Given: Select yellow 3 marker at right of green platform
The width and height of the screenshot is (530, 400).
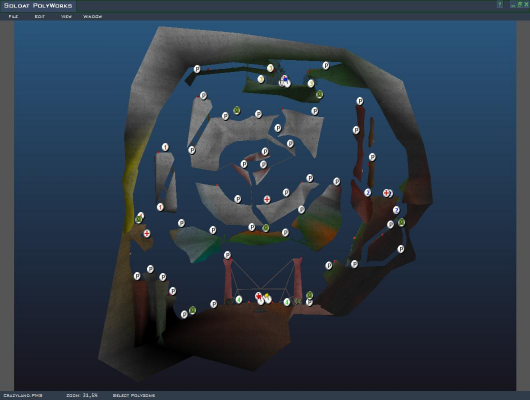Looking at the screenshot, I should tap(311, 83).
